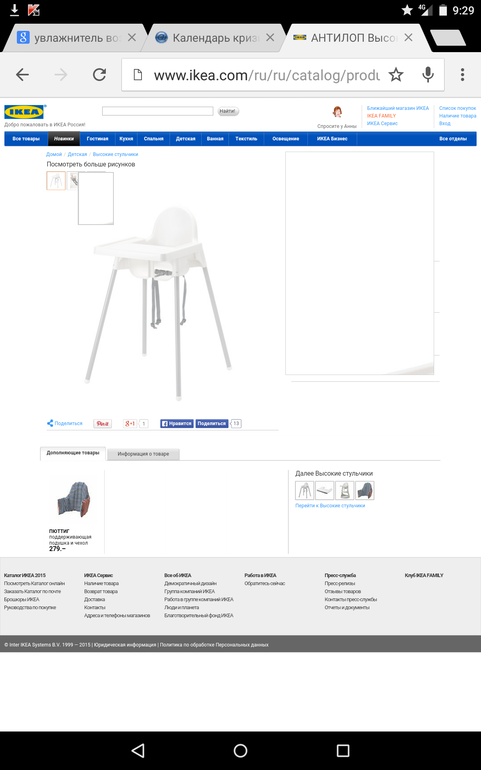
Task: Focus the IKEA site search field
Action: click(158, 111)
